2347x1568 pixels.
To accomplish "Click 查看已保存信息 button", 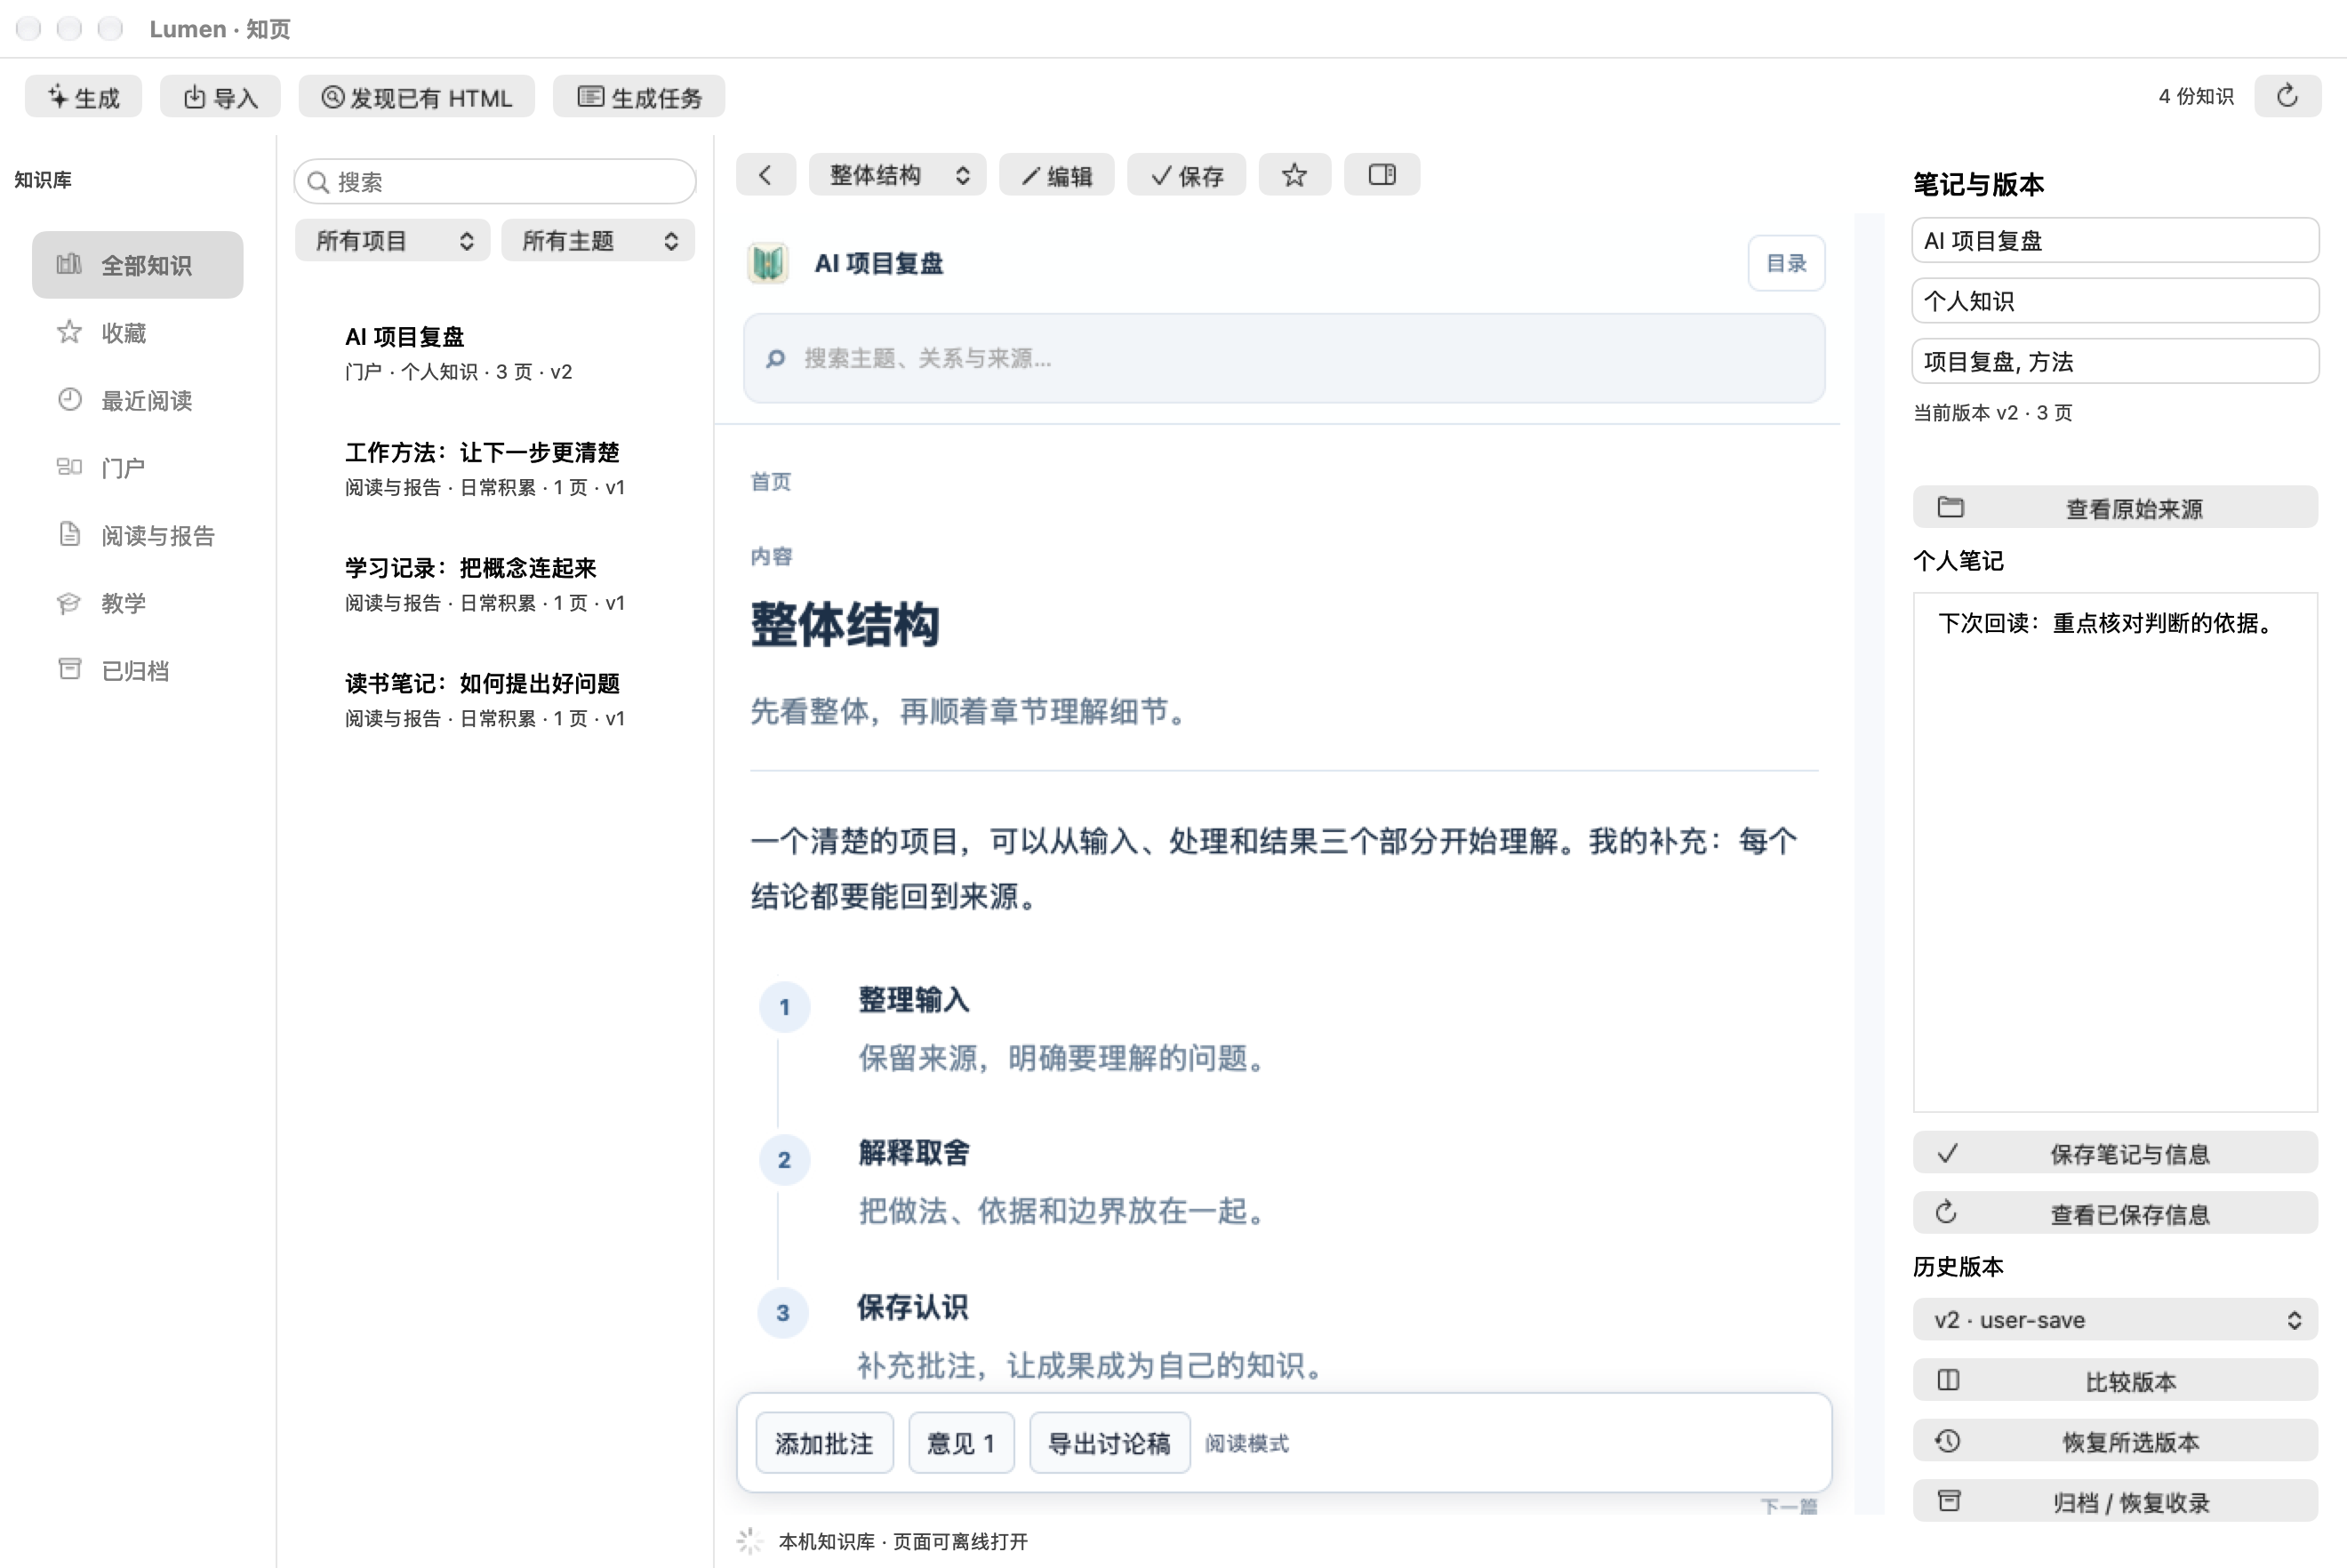I will pos(2115,1213).
